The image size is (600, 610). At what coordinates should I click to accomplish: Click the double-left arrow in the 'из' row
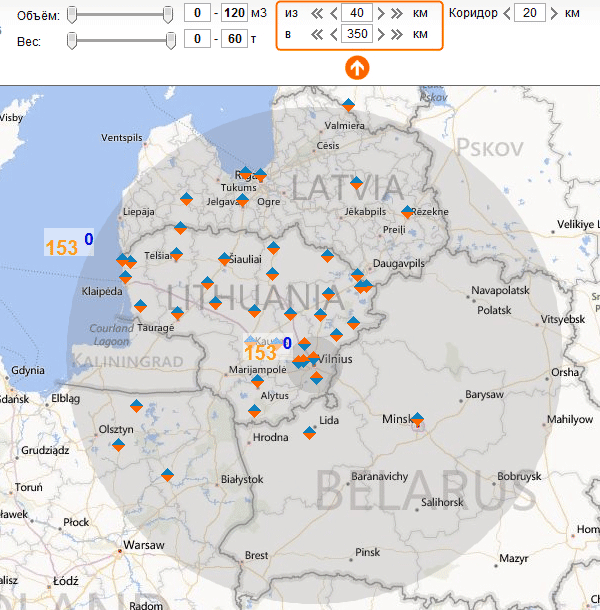pos(316,13)
